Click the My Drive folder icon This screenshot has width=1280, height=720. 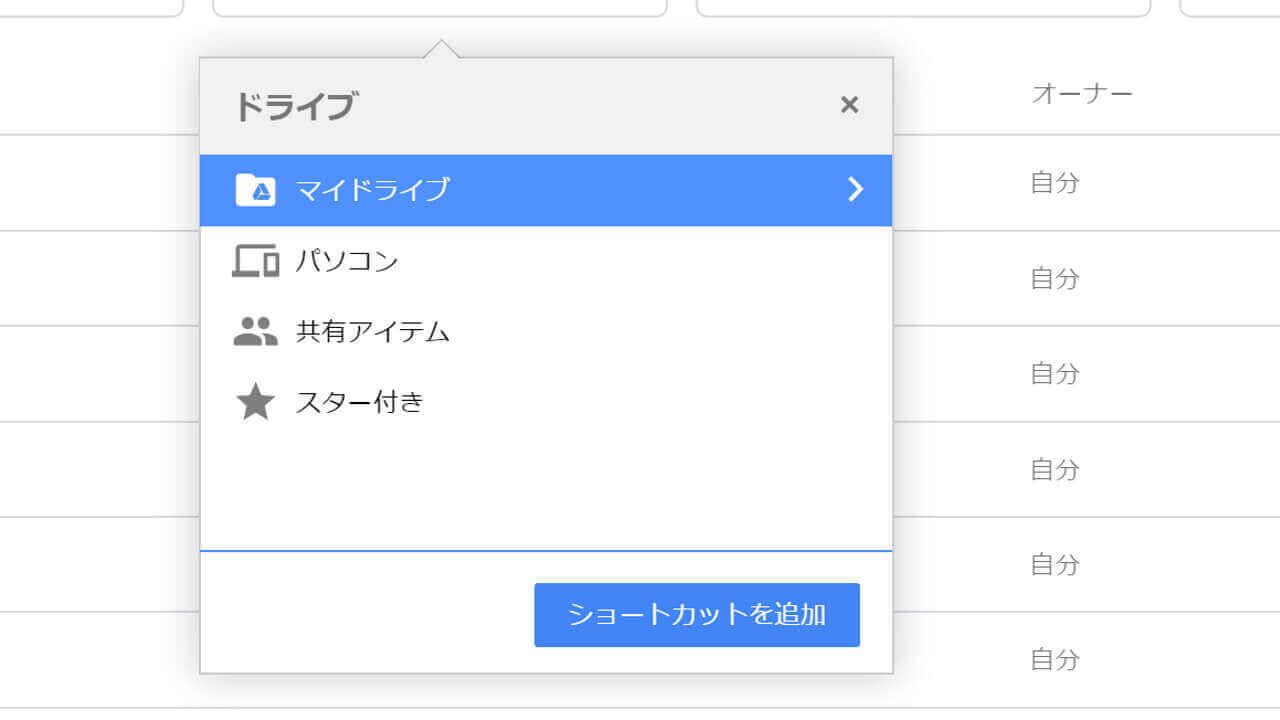pos(255,190)
